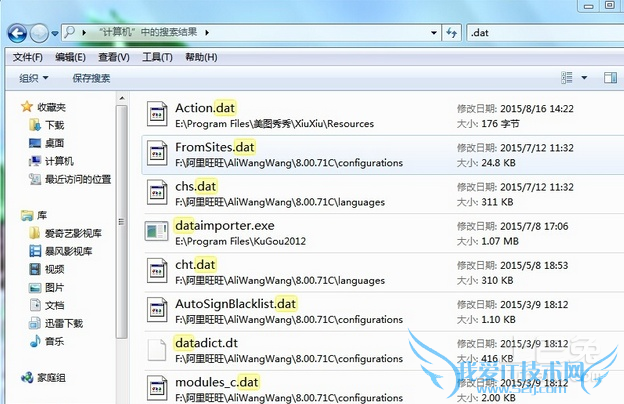624x404 pixels.
Task: Open the 帮助(H) menu
Action: 201,57
